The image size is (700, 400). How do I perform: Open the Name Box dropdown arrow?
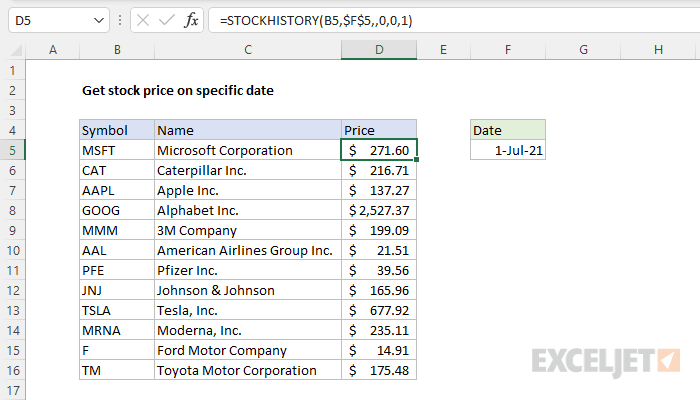coord(99,21)
